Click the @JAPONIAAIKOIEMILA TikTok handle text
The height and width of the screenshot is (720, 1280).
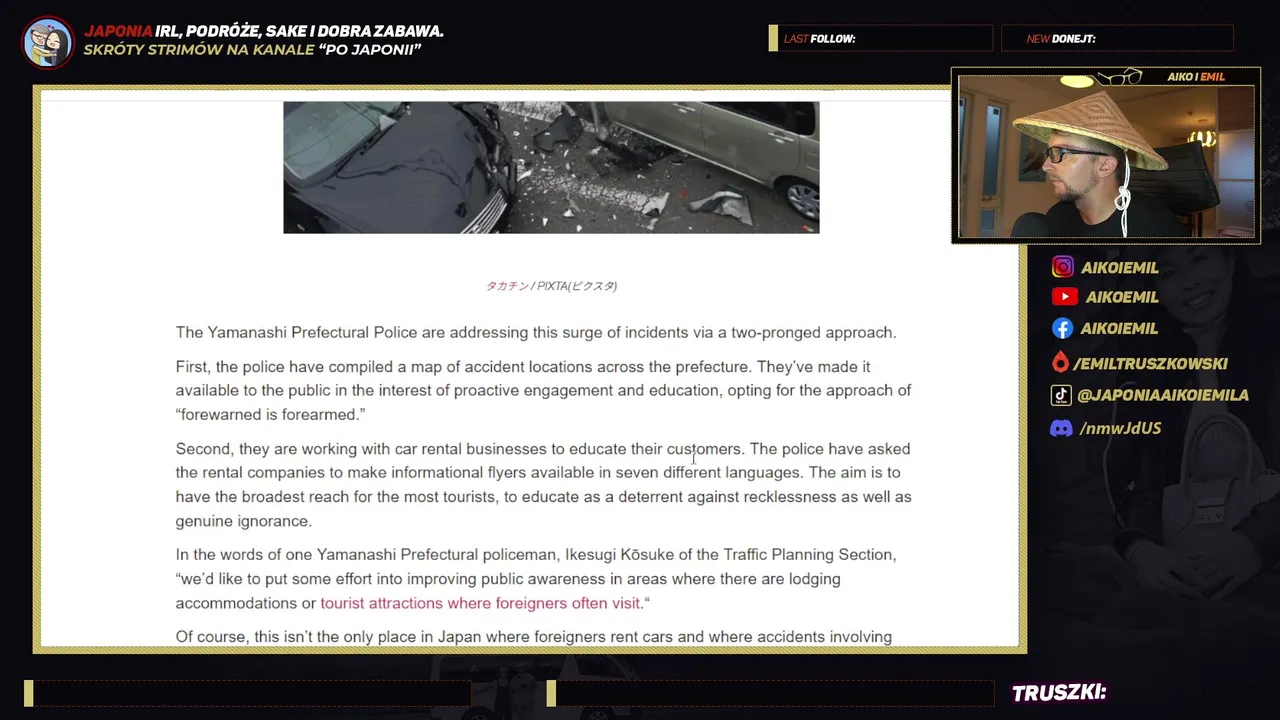point(1163,395)
